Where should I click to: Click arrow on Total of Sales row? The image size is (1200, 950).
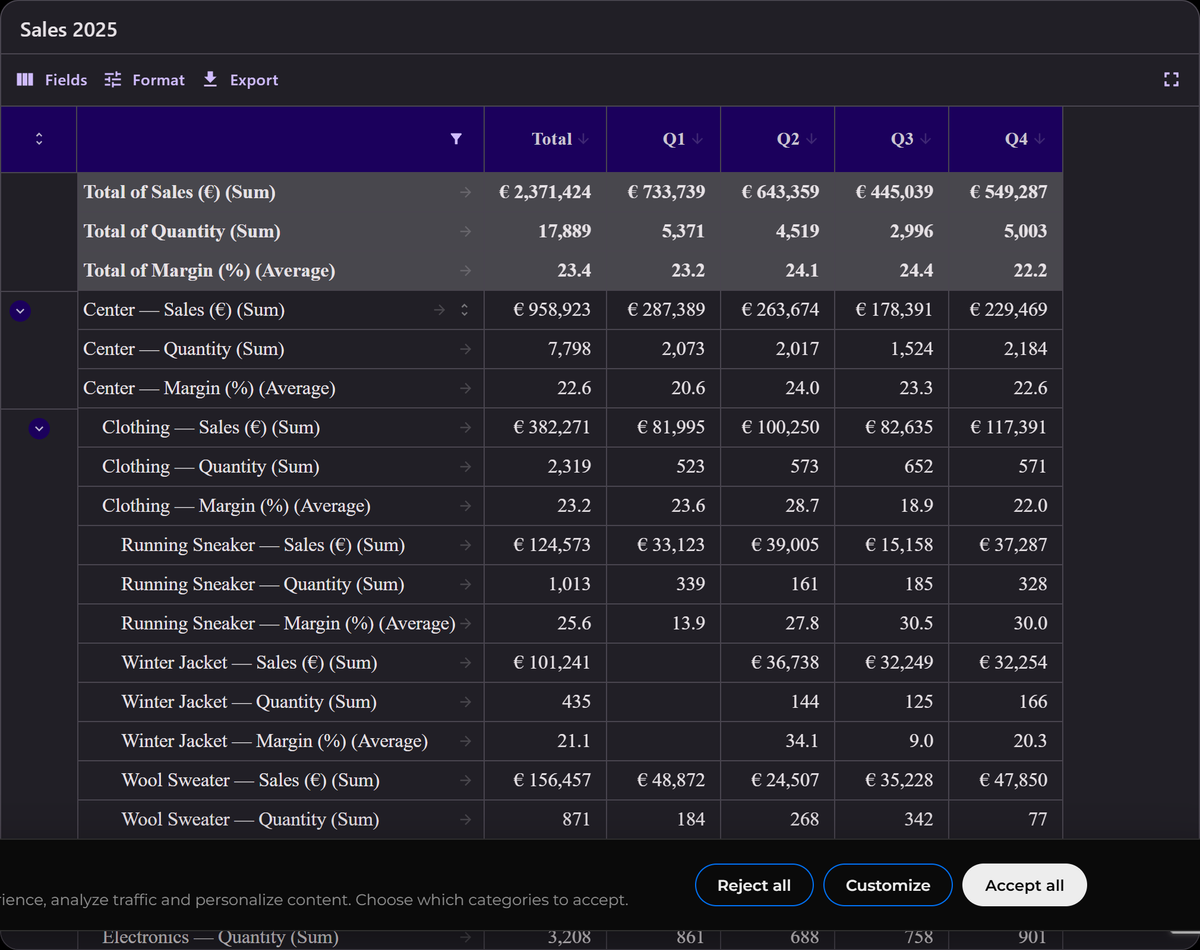[x=464, y=192]
